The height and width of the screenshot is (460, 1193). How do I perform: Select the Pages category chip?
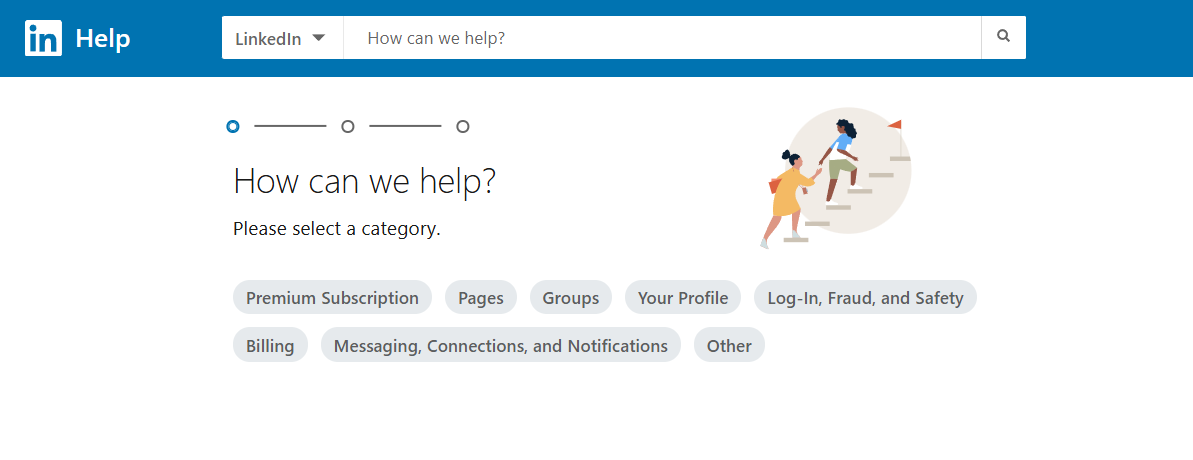[x=481, y=298]
